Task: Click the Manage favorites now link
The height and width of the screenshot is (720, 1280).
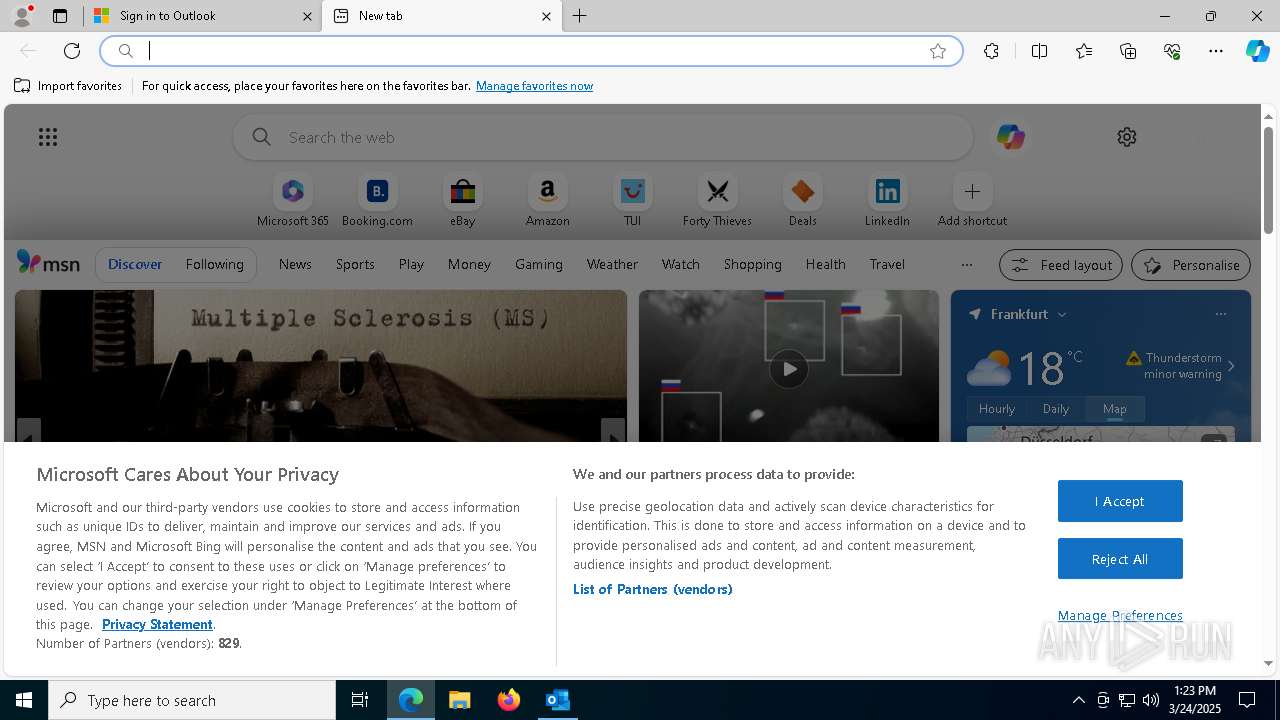Action: 534,86
